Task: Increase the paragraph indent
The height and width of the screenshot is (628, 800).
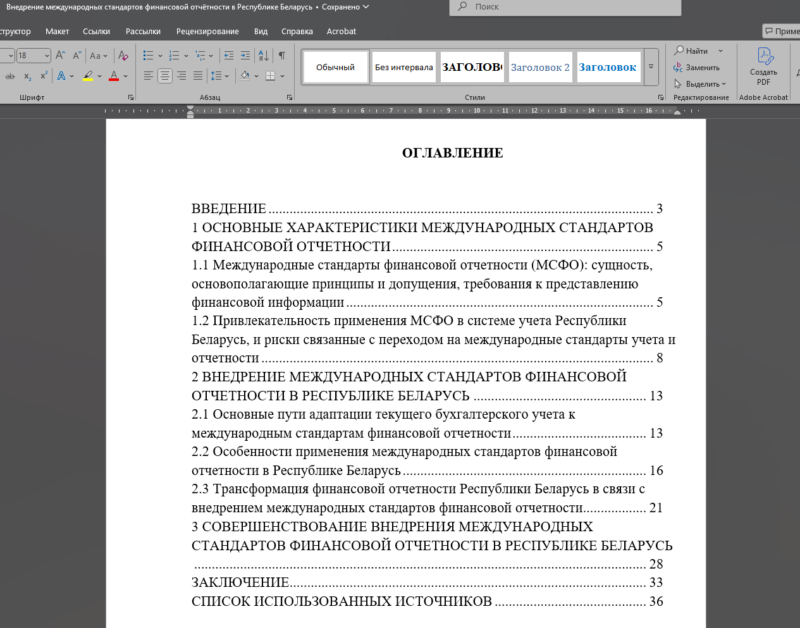Action: [245, 55]
